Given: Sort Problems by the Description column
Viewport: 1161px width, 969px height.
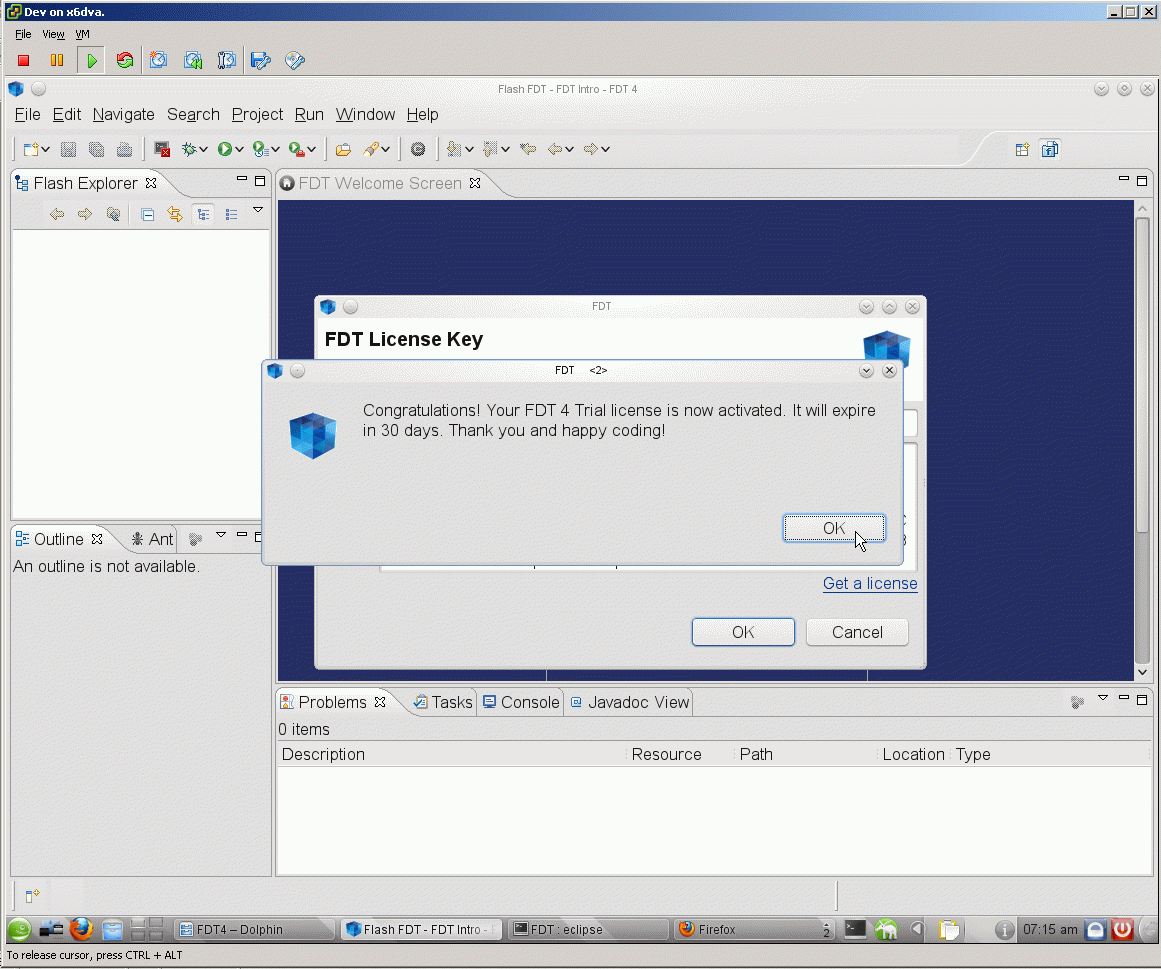Looking at the screenshot, I should click(452, 754).
